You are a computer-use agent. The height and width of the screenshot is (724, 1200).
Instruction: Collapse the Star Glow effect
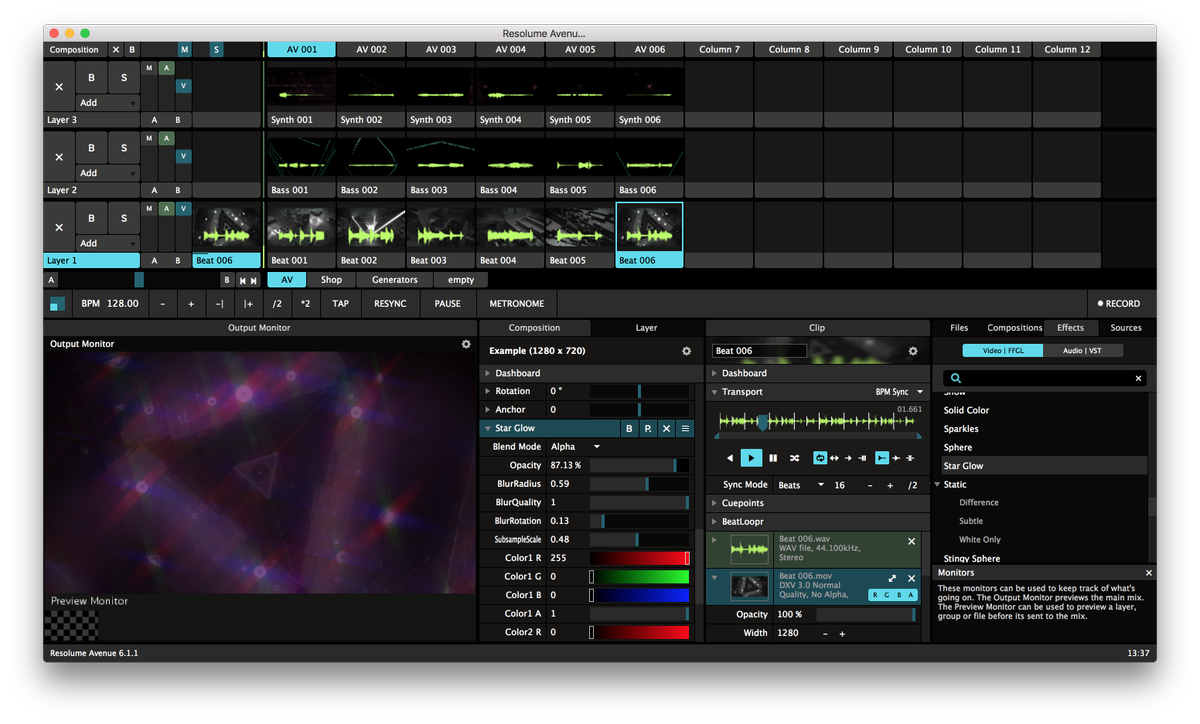point(488,428)
